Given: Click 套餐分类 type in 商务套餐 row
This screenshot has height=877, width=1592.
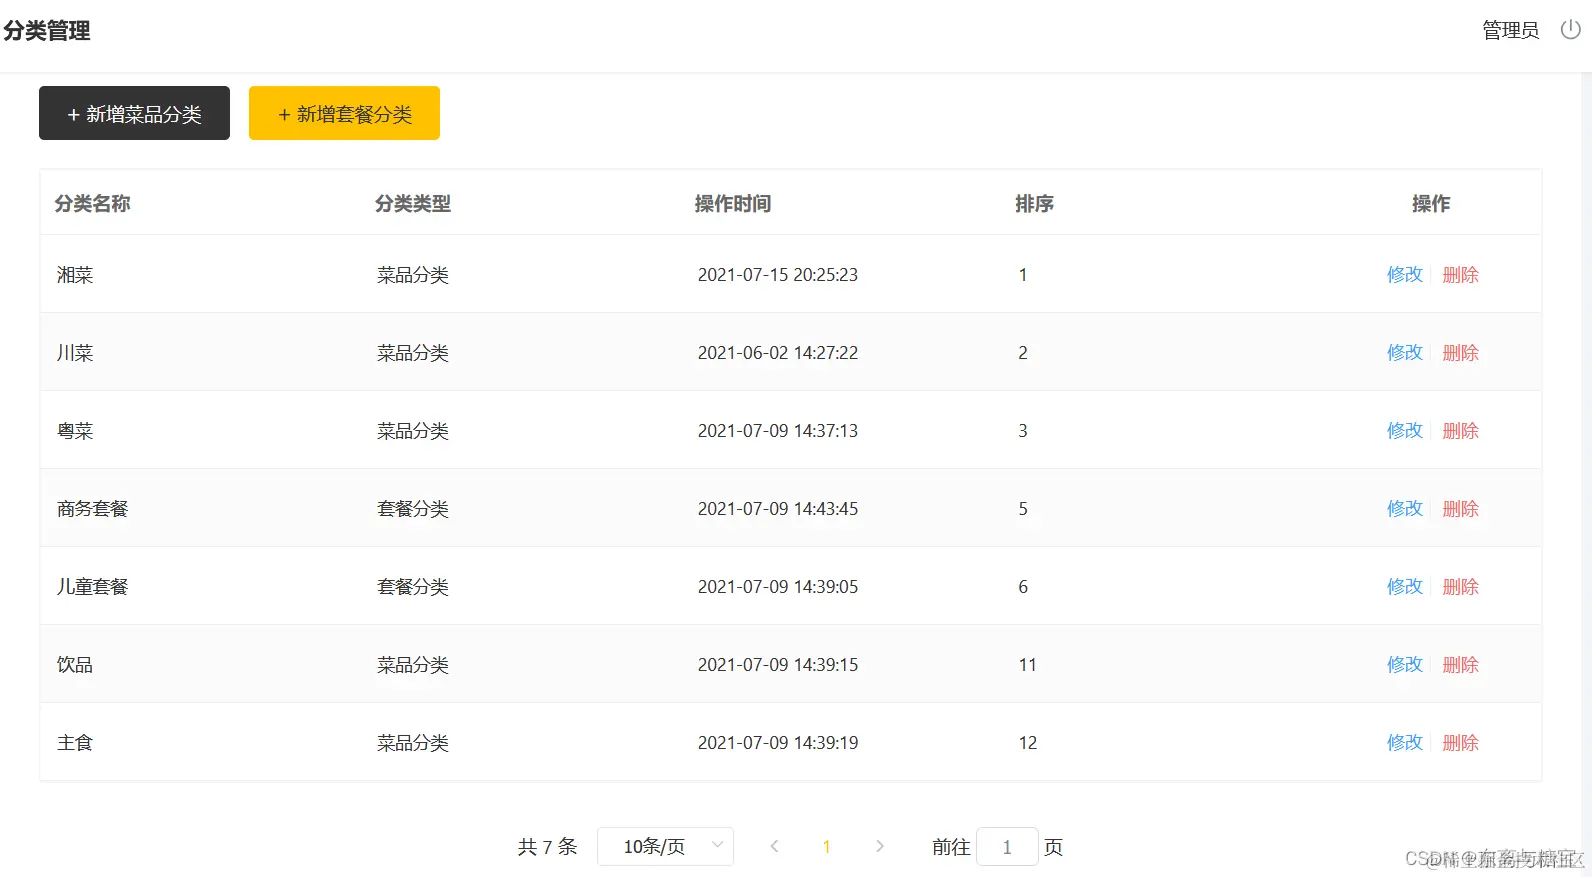Looking at the screenshot, I should 412,508.
